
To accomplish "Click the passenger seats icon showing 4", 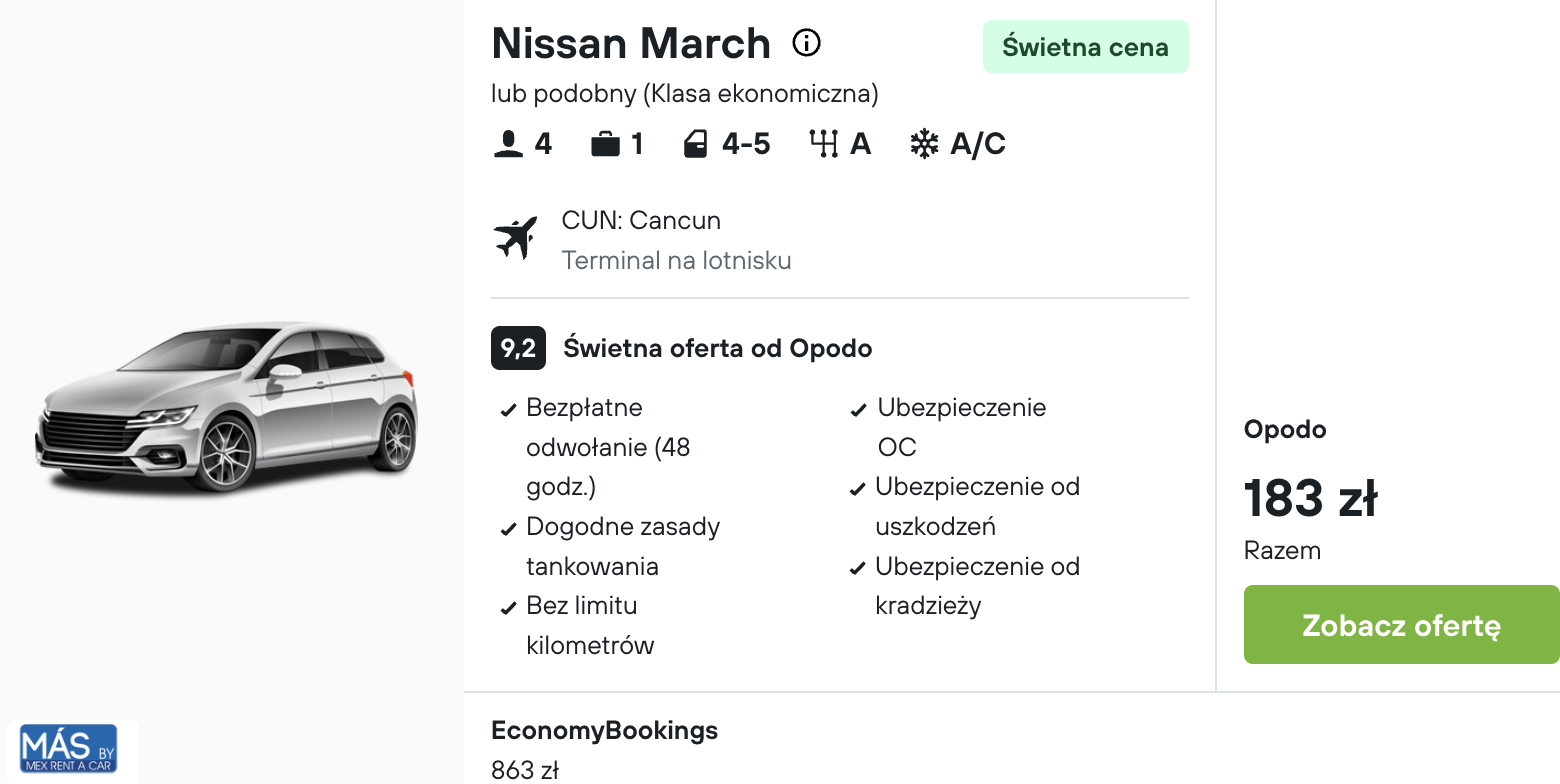I will (x=508, y=145).
